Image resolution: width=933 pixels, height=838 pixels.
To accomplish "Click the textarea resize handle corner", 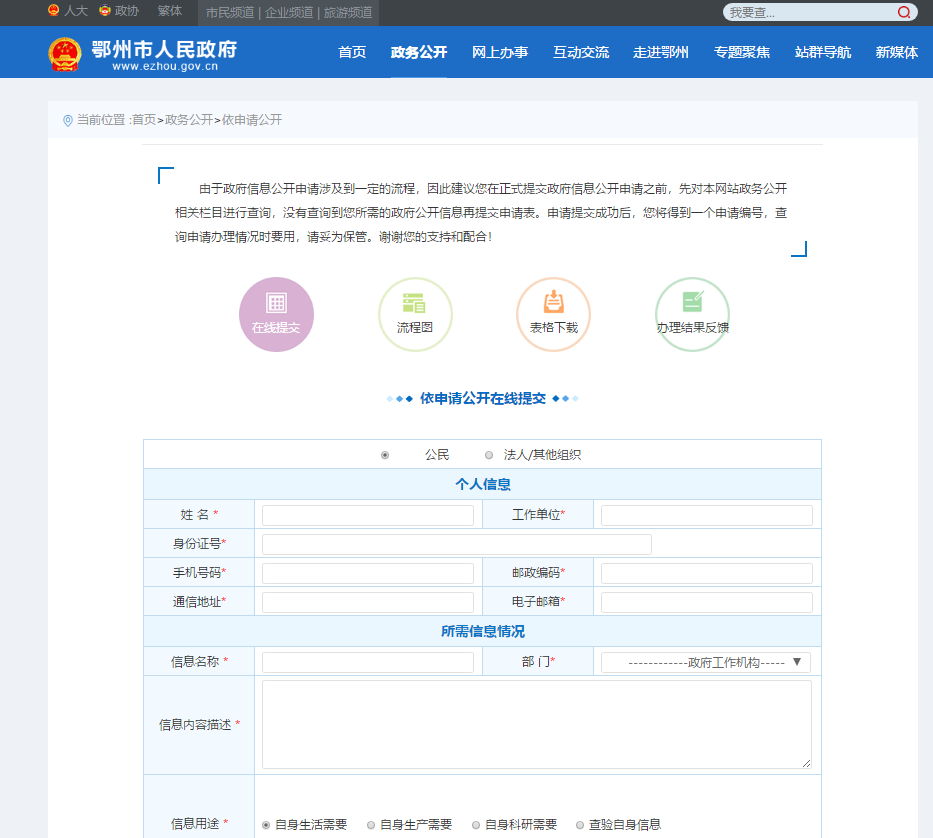I will 806,764.
